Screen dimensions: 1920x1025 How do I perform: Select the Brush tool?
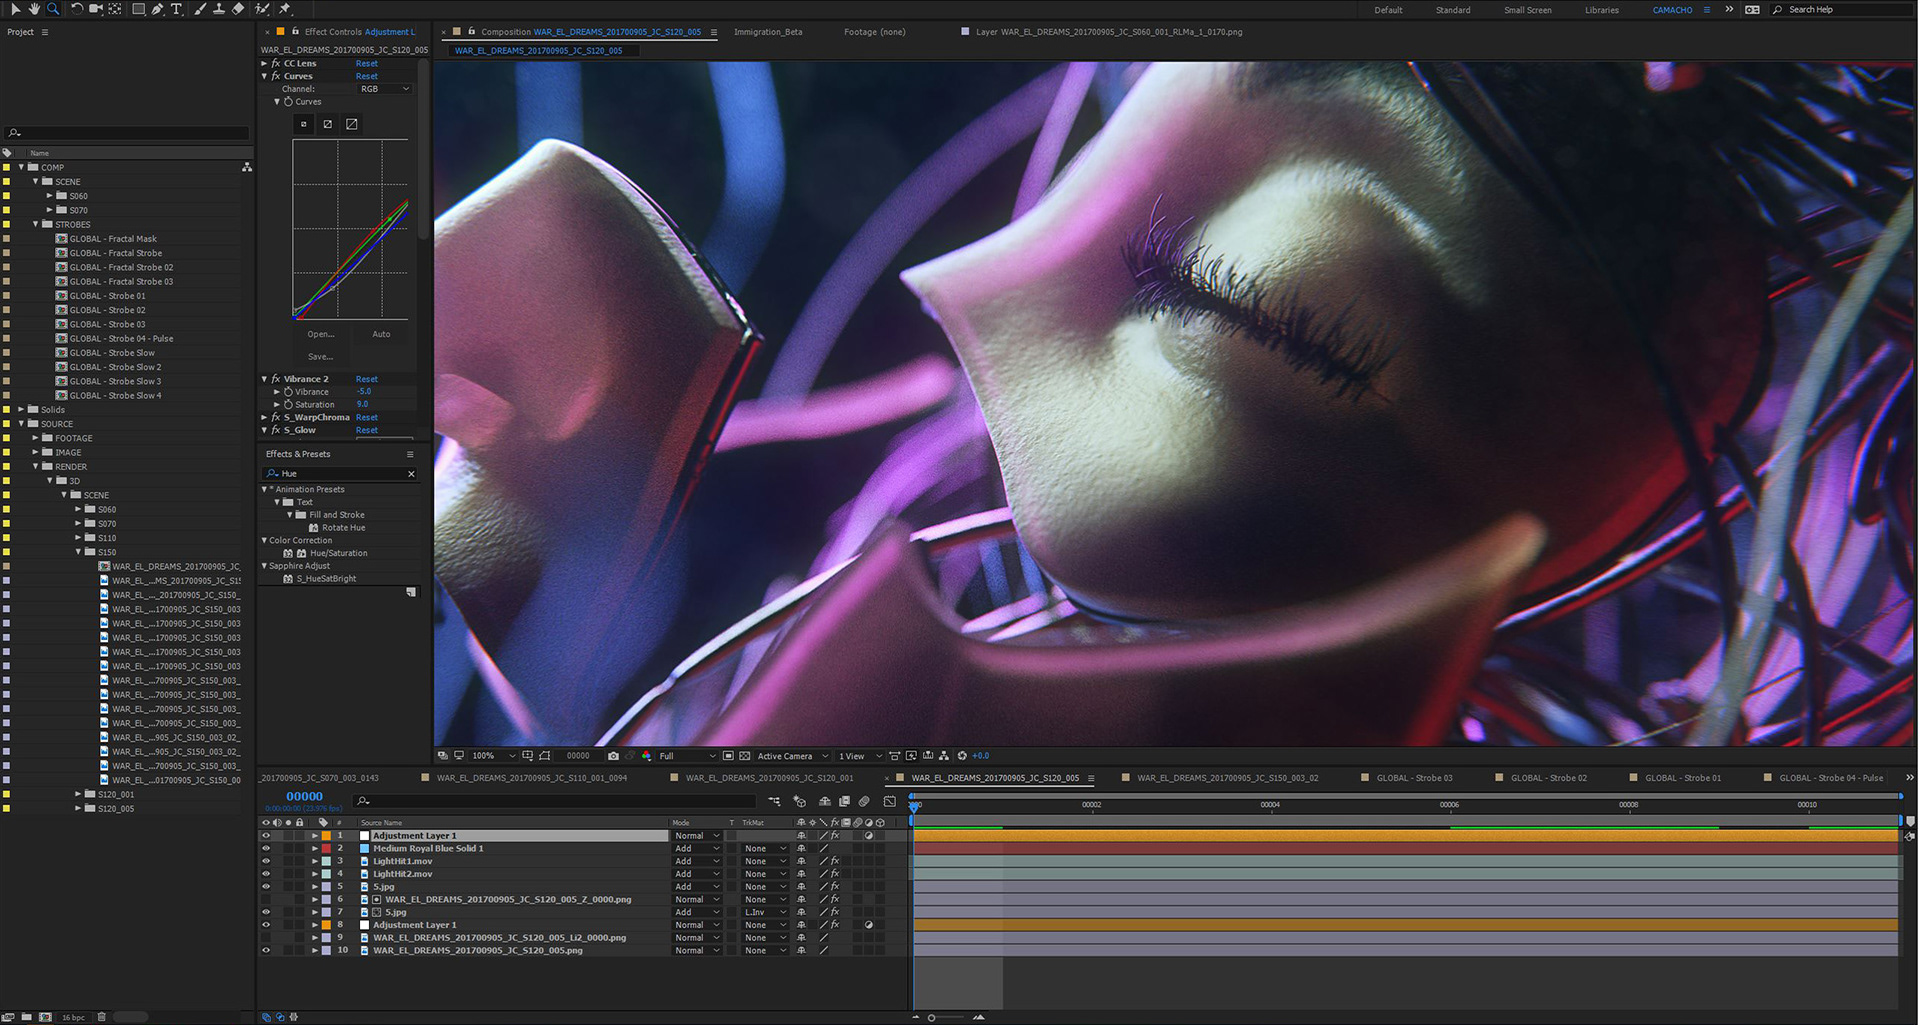pos(200,9)
